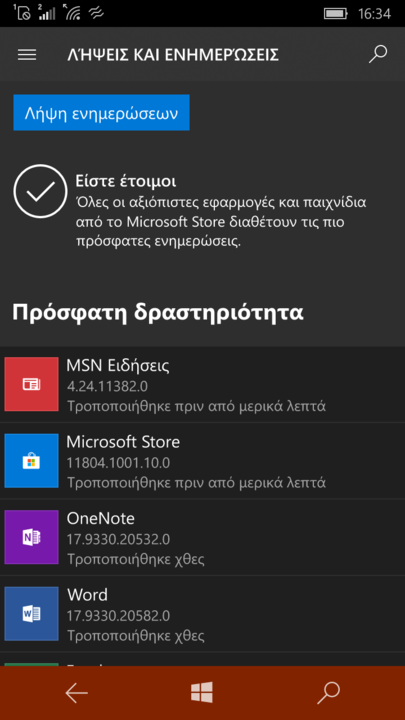Tap the Wi-Fi status icon

tap(73, 12)
